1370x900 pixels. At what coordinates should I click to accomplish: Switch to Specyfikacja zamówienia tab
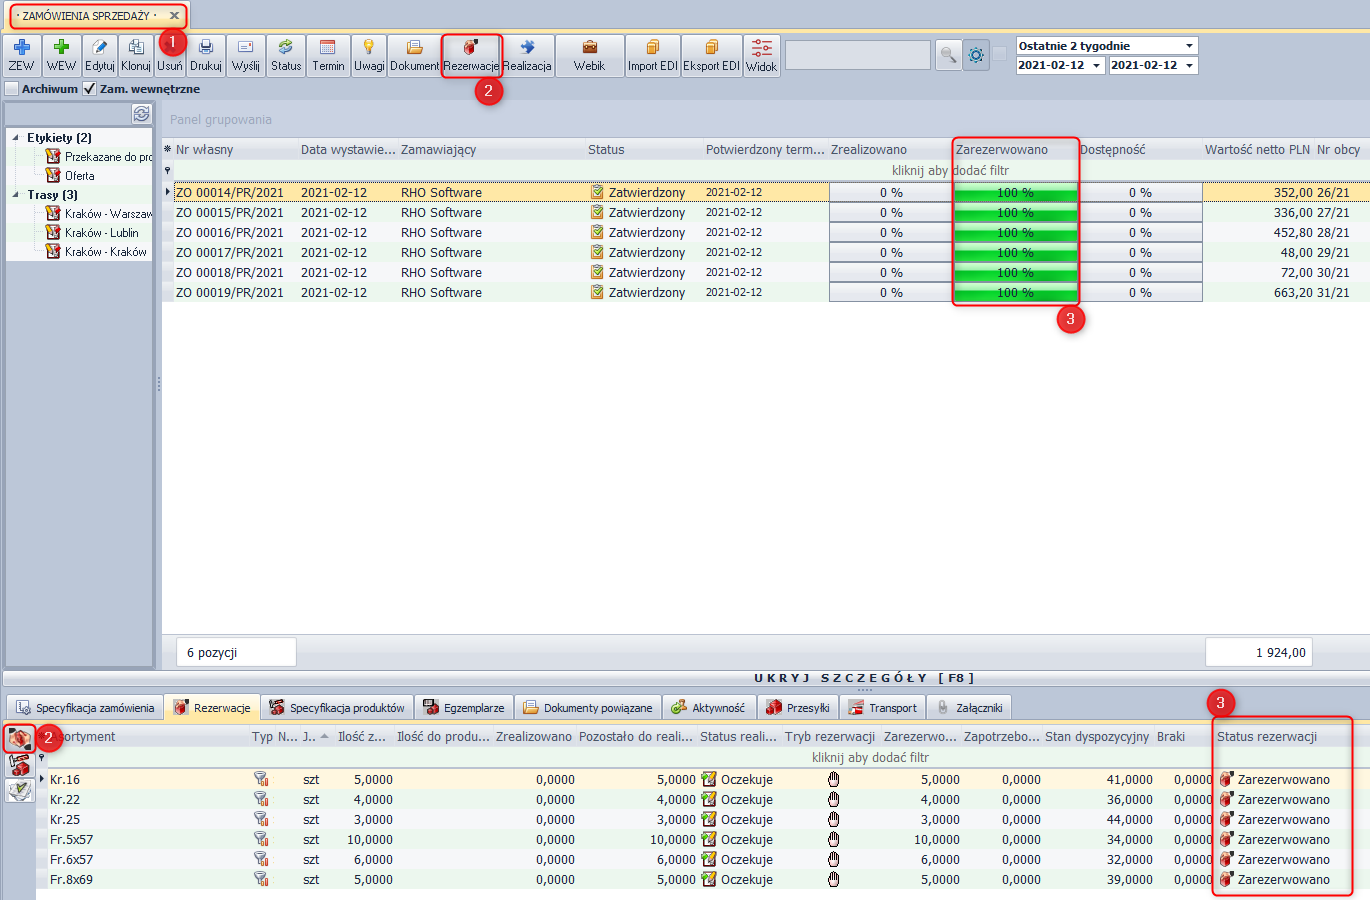86,708
